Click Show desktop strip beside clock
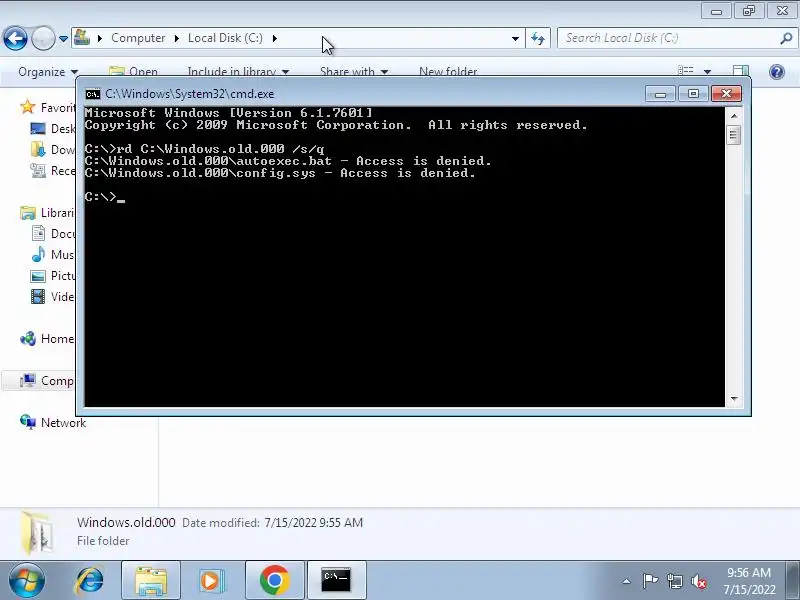This screenshot has width=800, height=600. point(793,581)
